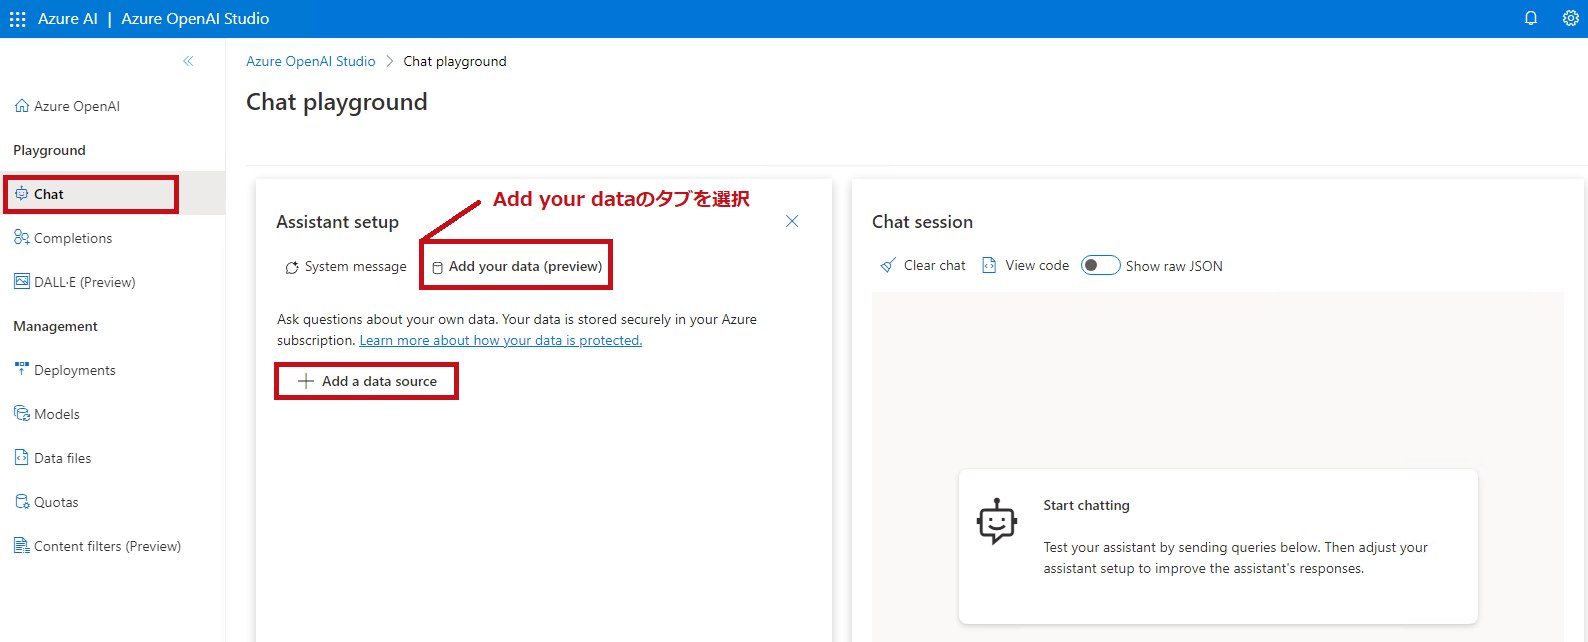Click the chatbot face icon in Start chatting

tap(997, 521)
